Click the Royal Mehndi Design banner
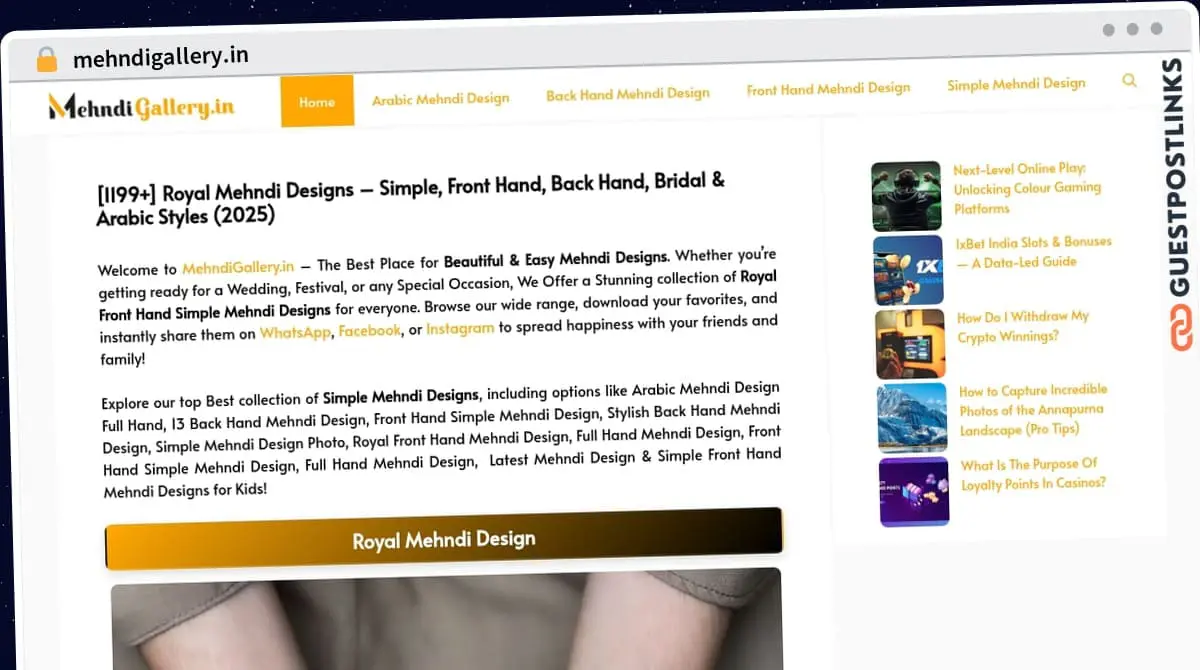Viewport: 1200px width, 670px height. pyautogui.click(x=443, y=539)
